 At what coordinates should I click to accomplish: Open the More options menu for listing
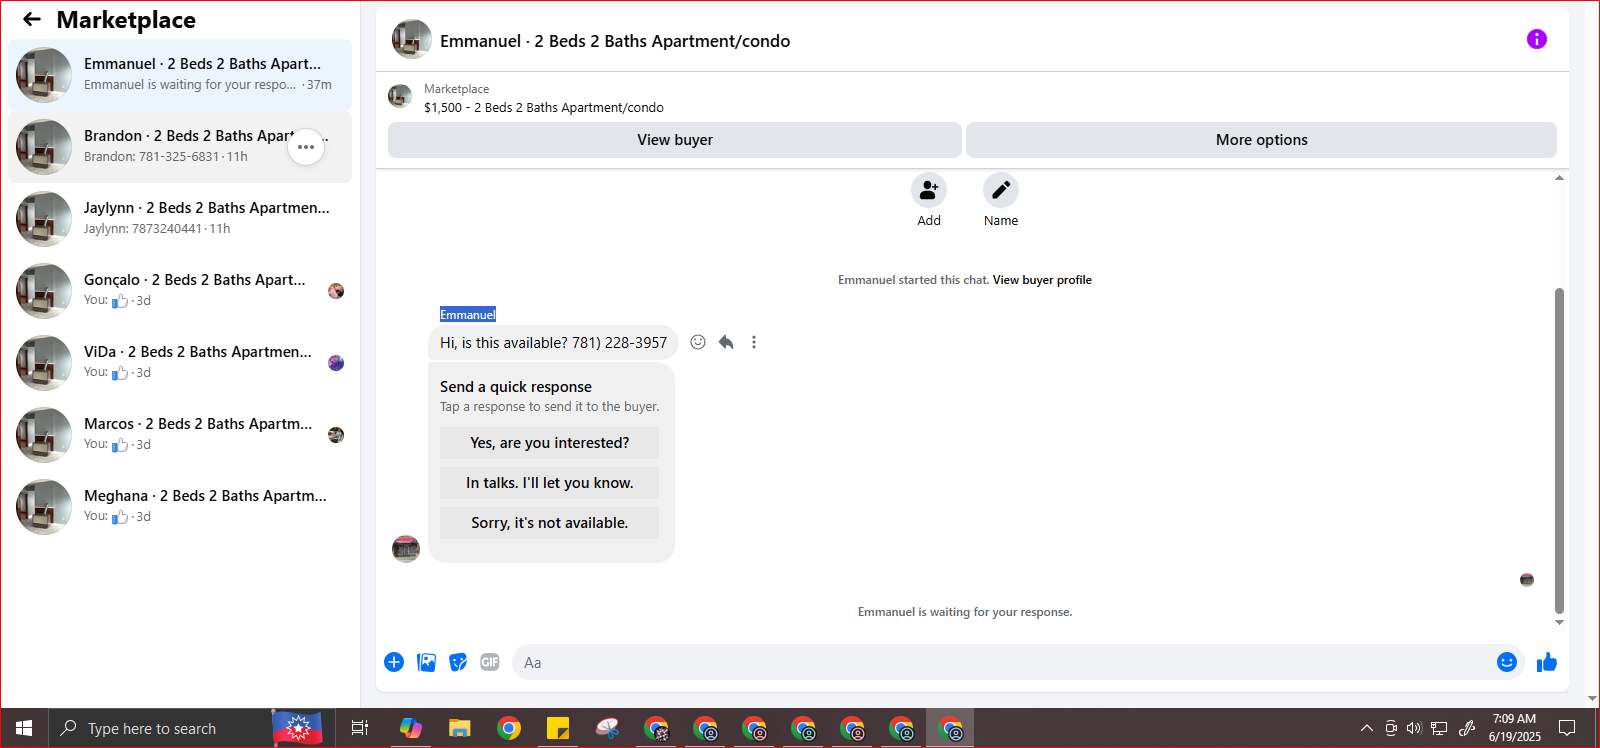[1261, 140]
